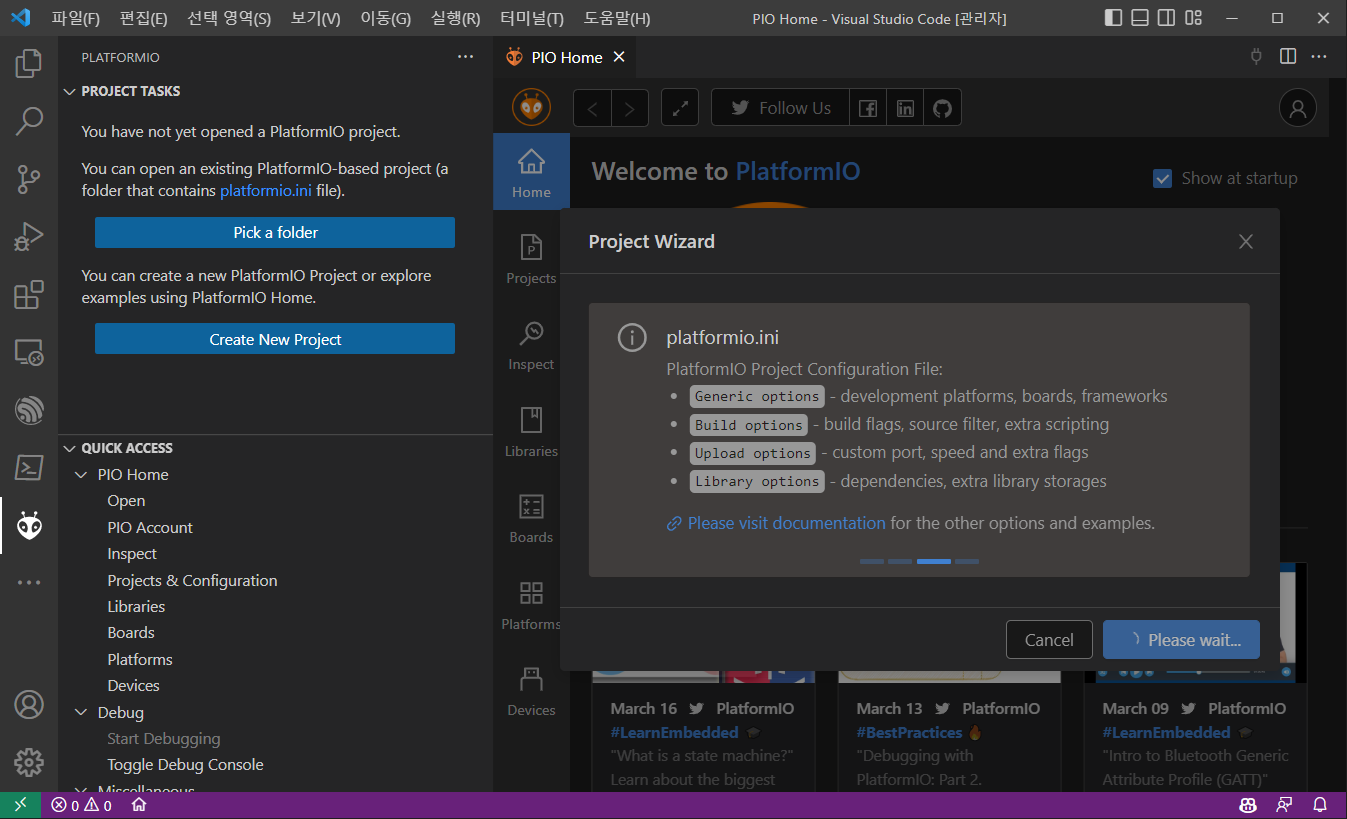Open the Accounts icon in activity bar
Viewport: 1347px width, 819px height.
[29, 705]
